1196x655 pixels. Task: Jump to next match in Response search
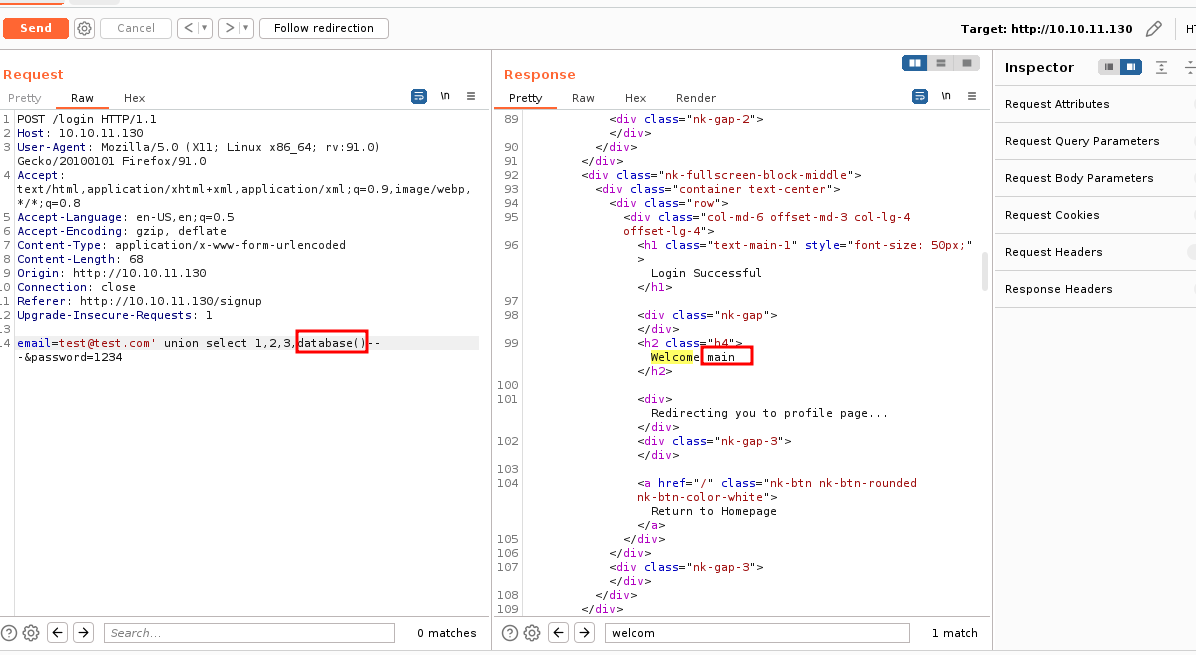click(584, 633)
